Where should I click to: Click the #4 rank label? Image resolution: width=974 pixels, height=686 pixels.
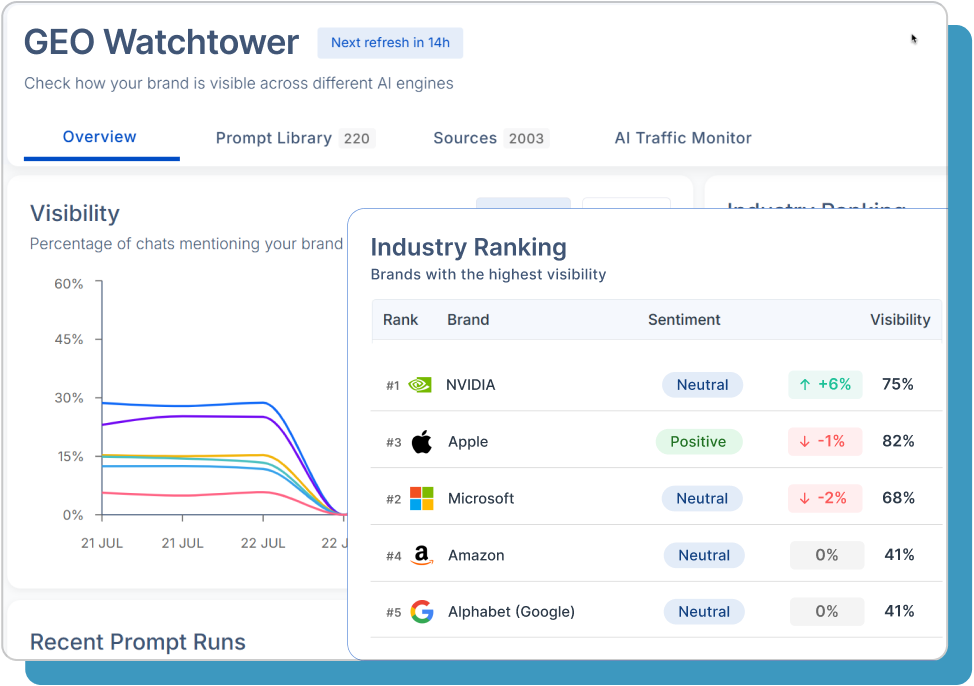[x=394, y=556]
